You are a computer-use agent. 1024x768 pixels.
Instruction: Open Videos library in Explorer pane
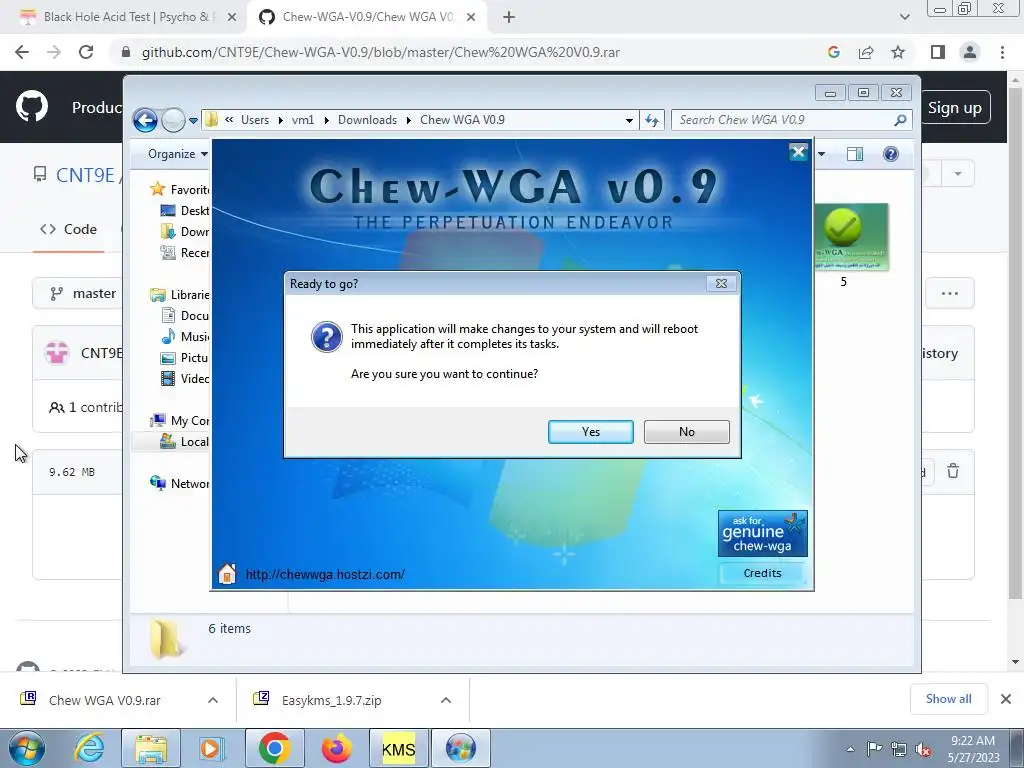point(185,378)
